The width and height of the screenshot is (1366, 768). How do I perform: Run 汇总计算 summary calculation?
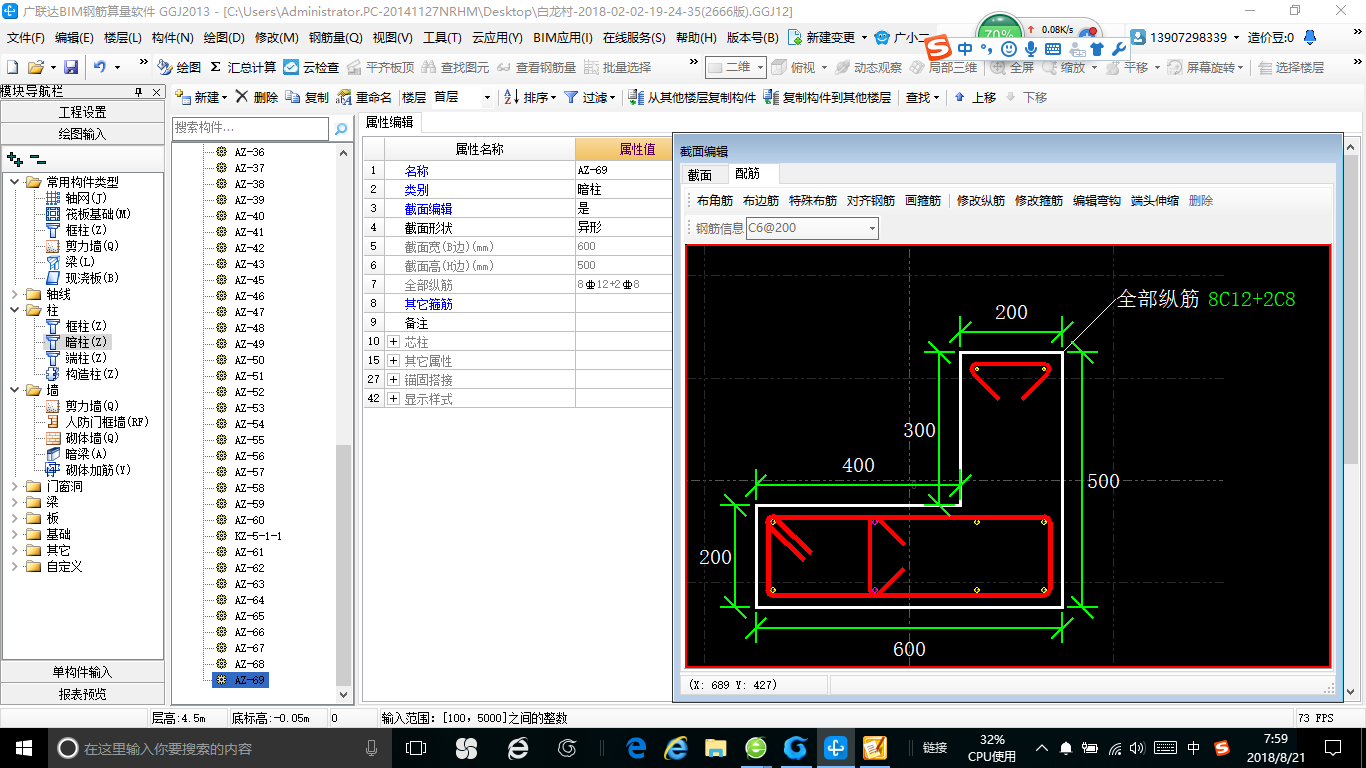pos(243,67)
